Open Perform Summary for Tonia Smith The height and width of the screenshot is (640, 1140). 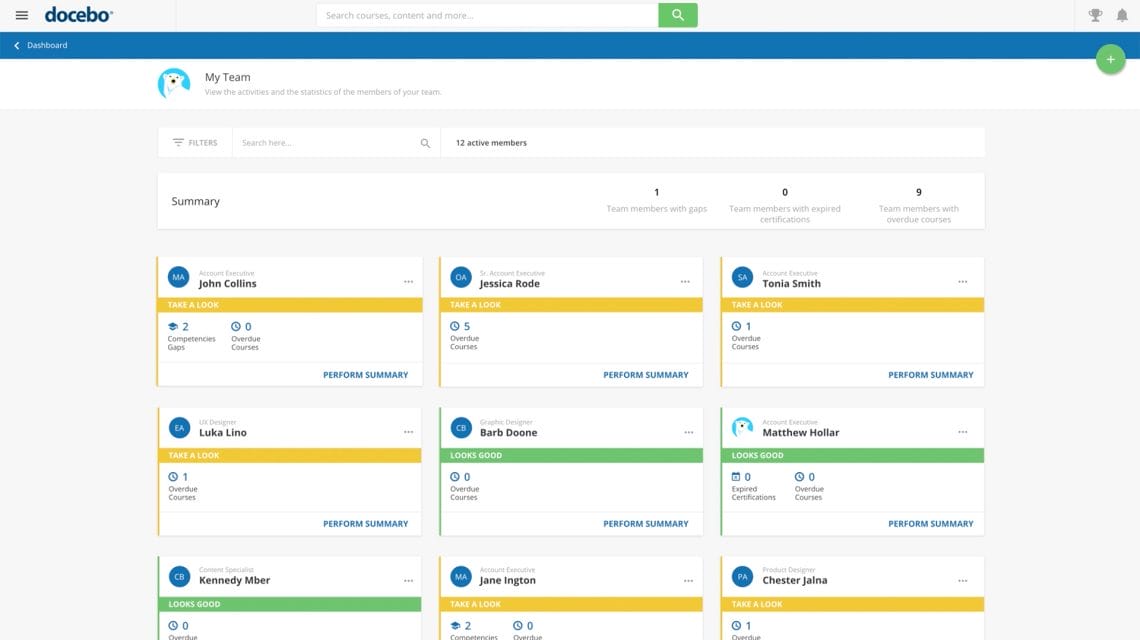coord(931,375)
